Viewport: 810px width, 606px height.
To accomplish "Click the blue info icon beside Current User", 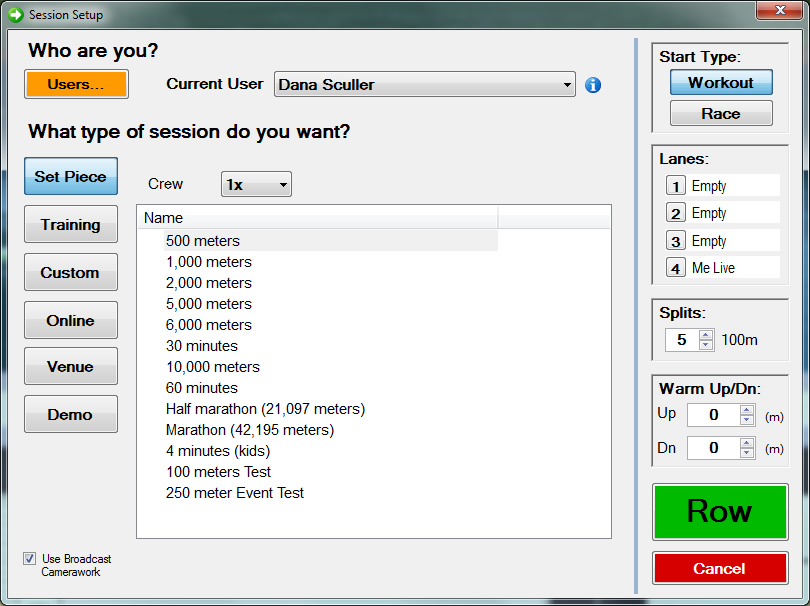I will pyautogui.click(x=593, y=85).
